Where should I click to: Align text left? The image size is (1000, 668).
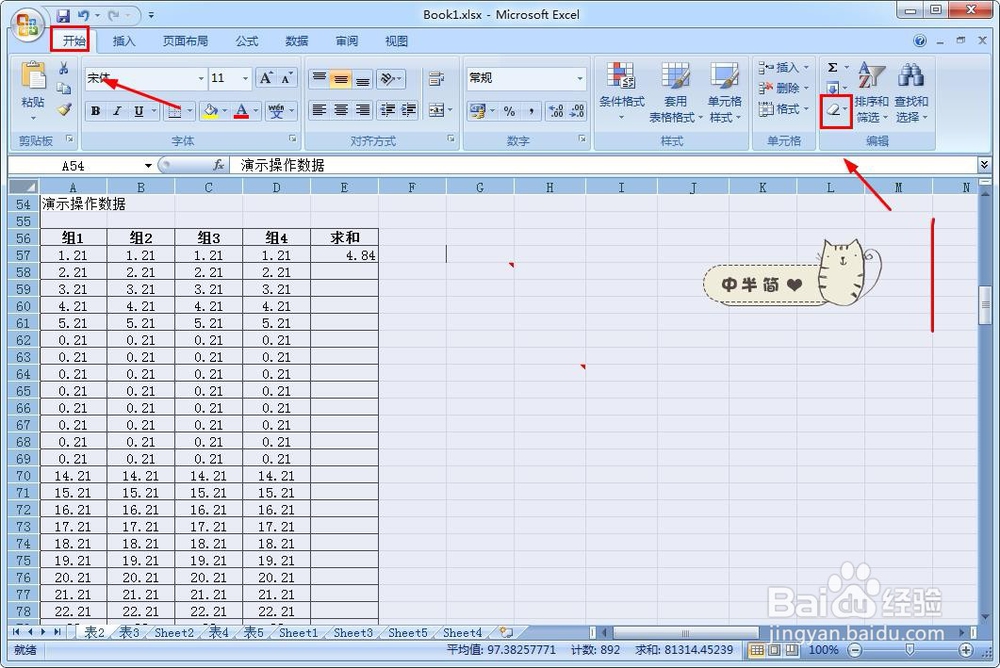click(x=319, y=110)
